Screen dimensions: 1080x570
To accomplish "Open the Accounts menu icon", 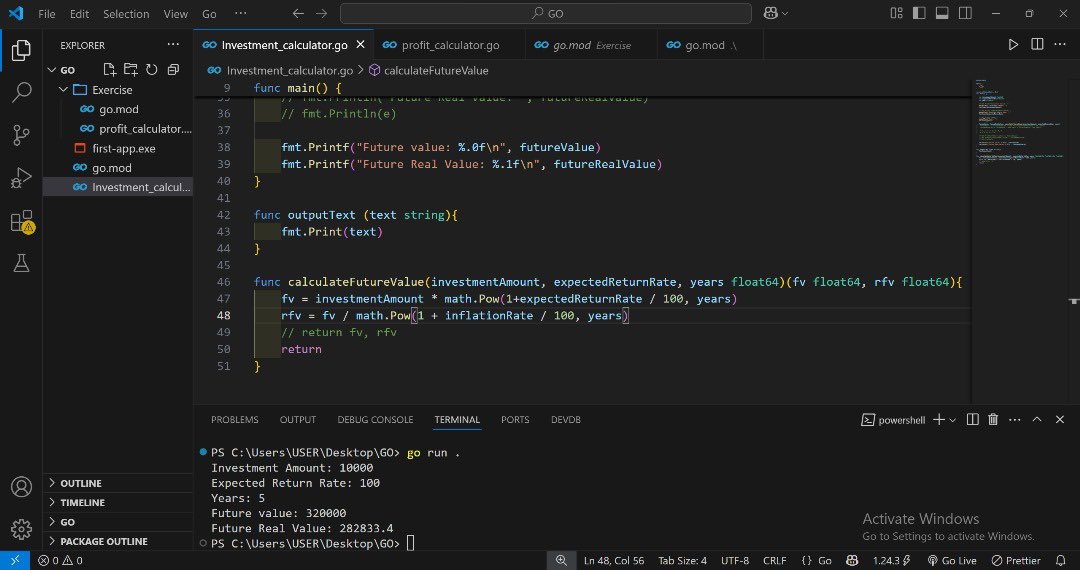I will pyautogui.click(x=21, y=487).
